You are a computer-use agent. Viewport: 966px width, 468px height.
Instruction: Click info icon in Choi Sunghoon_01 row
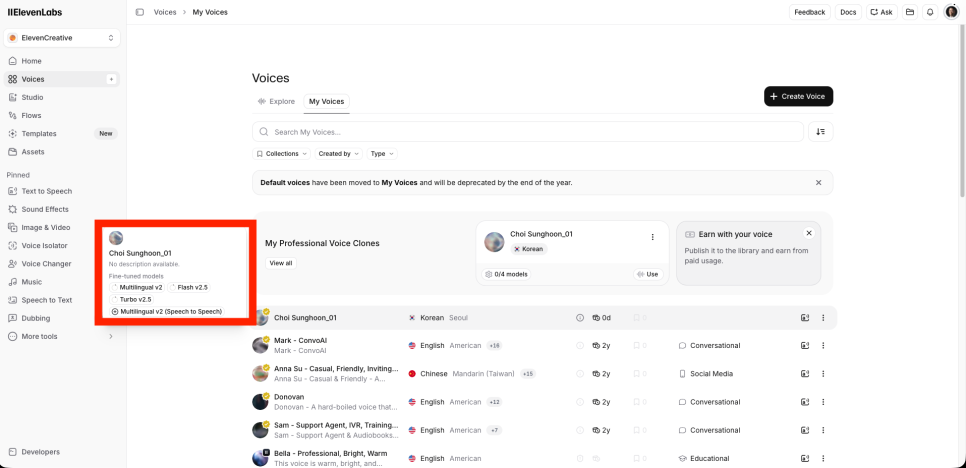580,318
